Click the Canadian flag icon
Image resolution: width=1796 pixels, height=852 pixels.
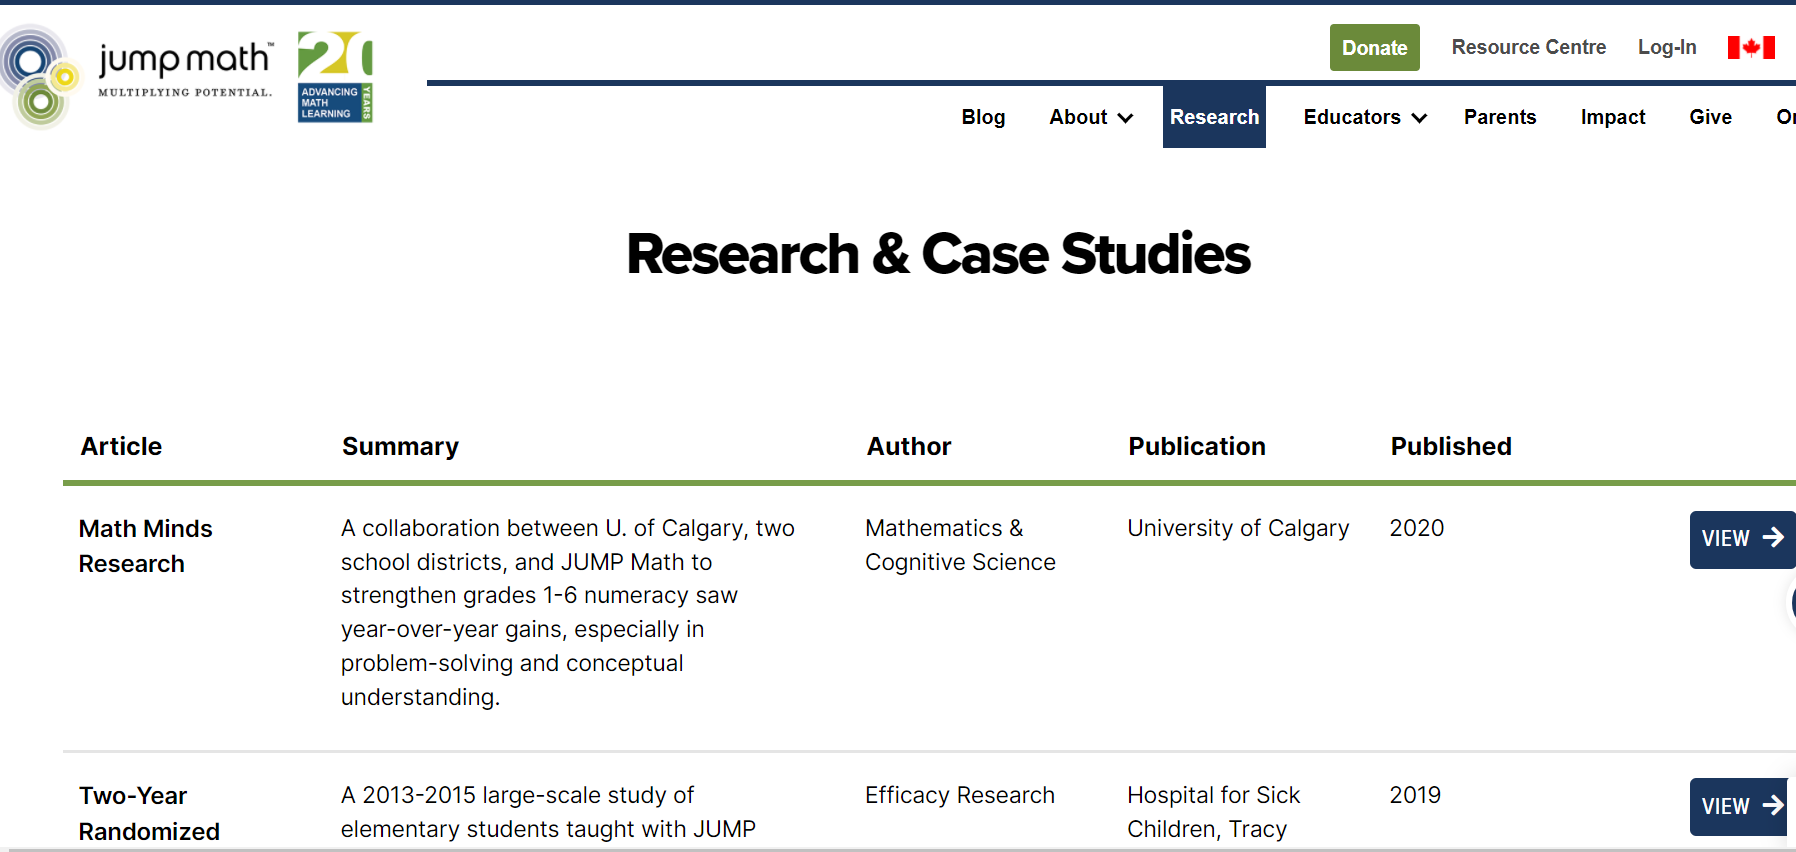[1750, 47]
